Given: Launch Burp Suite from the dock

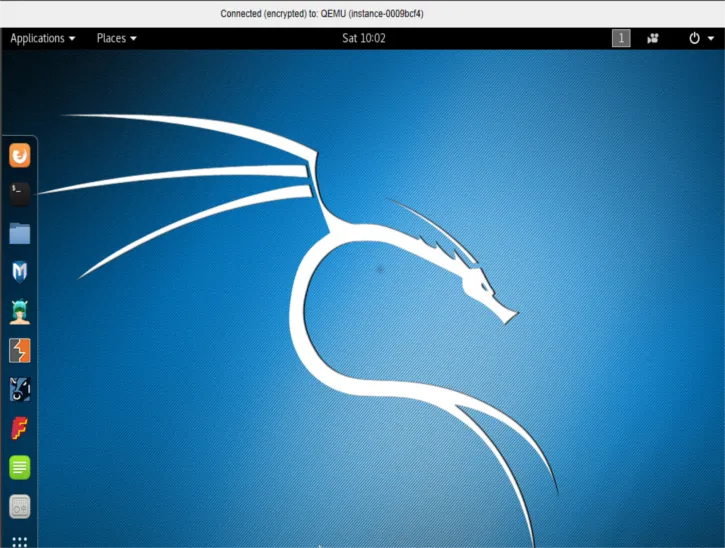Looking at the screenshot, I should [19, 350].
